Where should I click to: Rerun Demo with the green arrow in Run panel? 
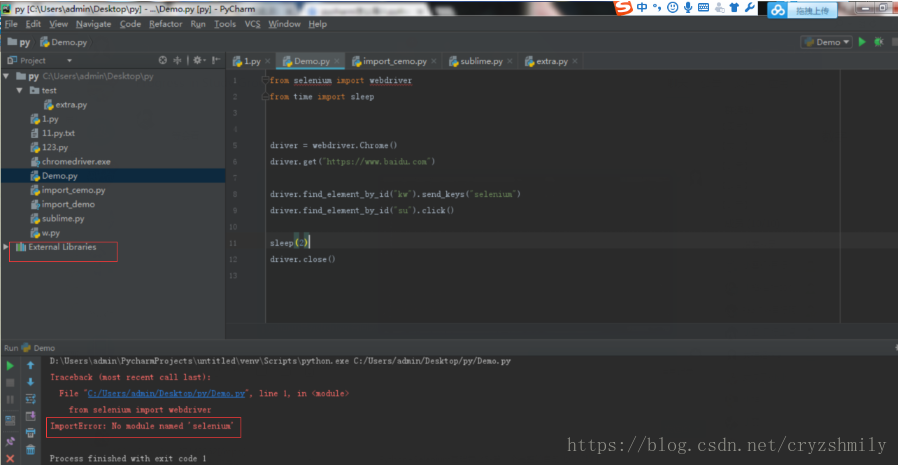point(10,365)
